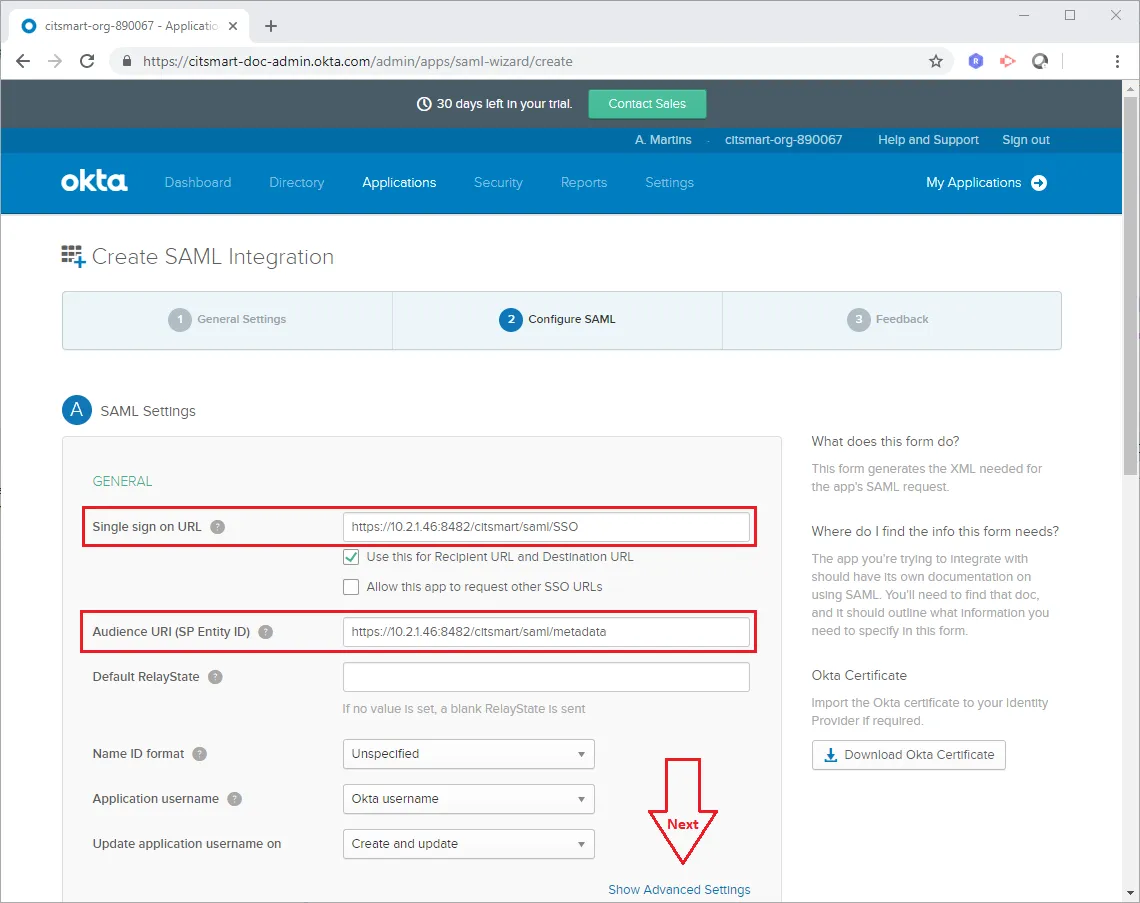Open Help and Support link
Viewport: 1140px width, 903px height.
point(928,140)
